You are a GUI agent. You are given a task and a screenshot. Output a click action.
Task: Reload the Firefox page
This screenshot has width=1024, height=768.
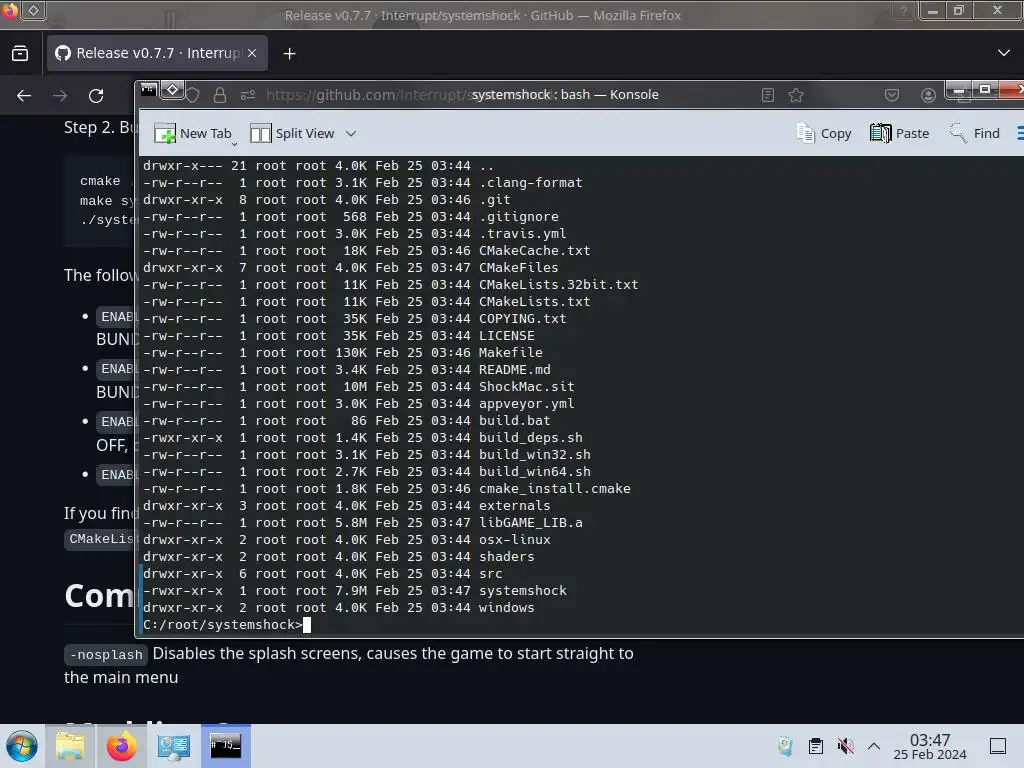(96, 96)
